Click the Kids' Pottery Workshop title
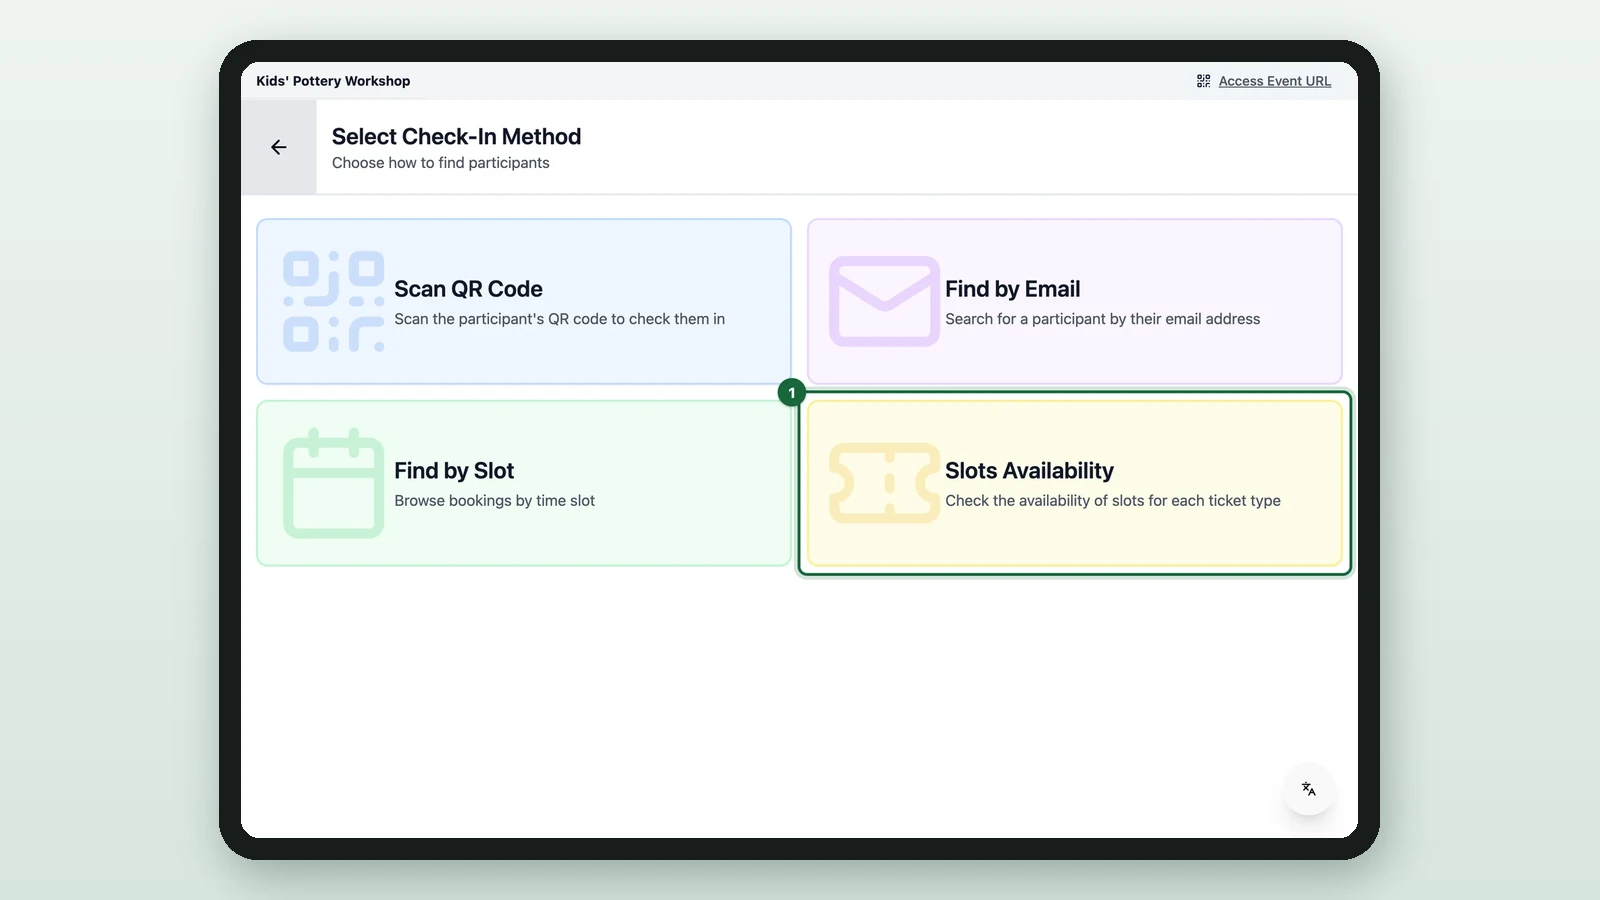This screenshot has height=900, width=1600. (x=333, y=81)
